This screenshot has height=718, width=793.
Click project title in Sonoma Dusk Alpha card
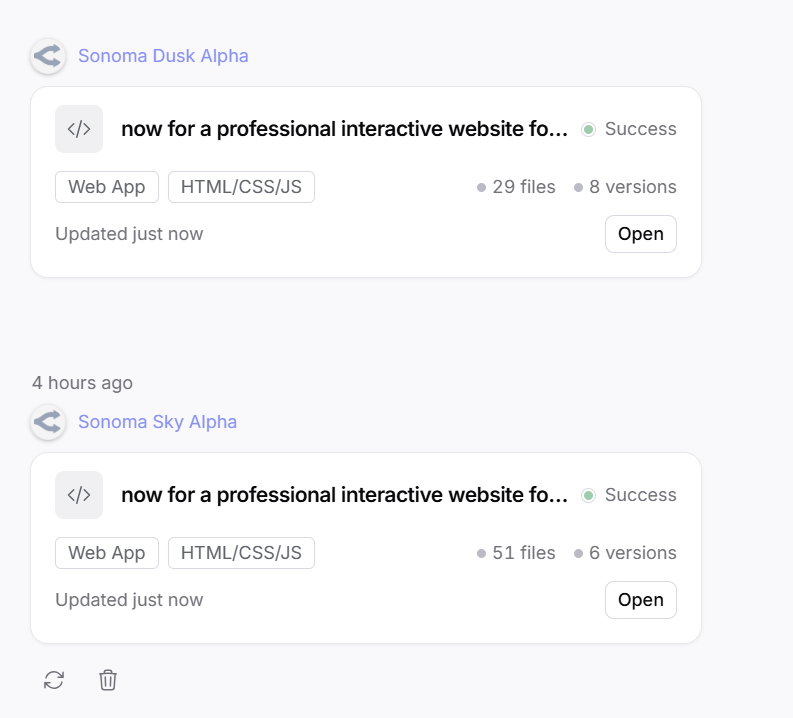tap(344, 129)
